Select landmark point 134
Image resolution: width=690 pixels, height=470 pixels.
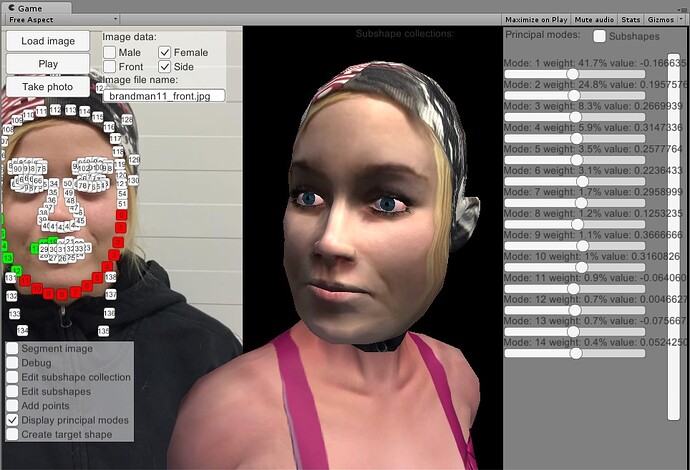click(x=22, y=330)
